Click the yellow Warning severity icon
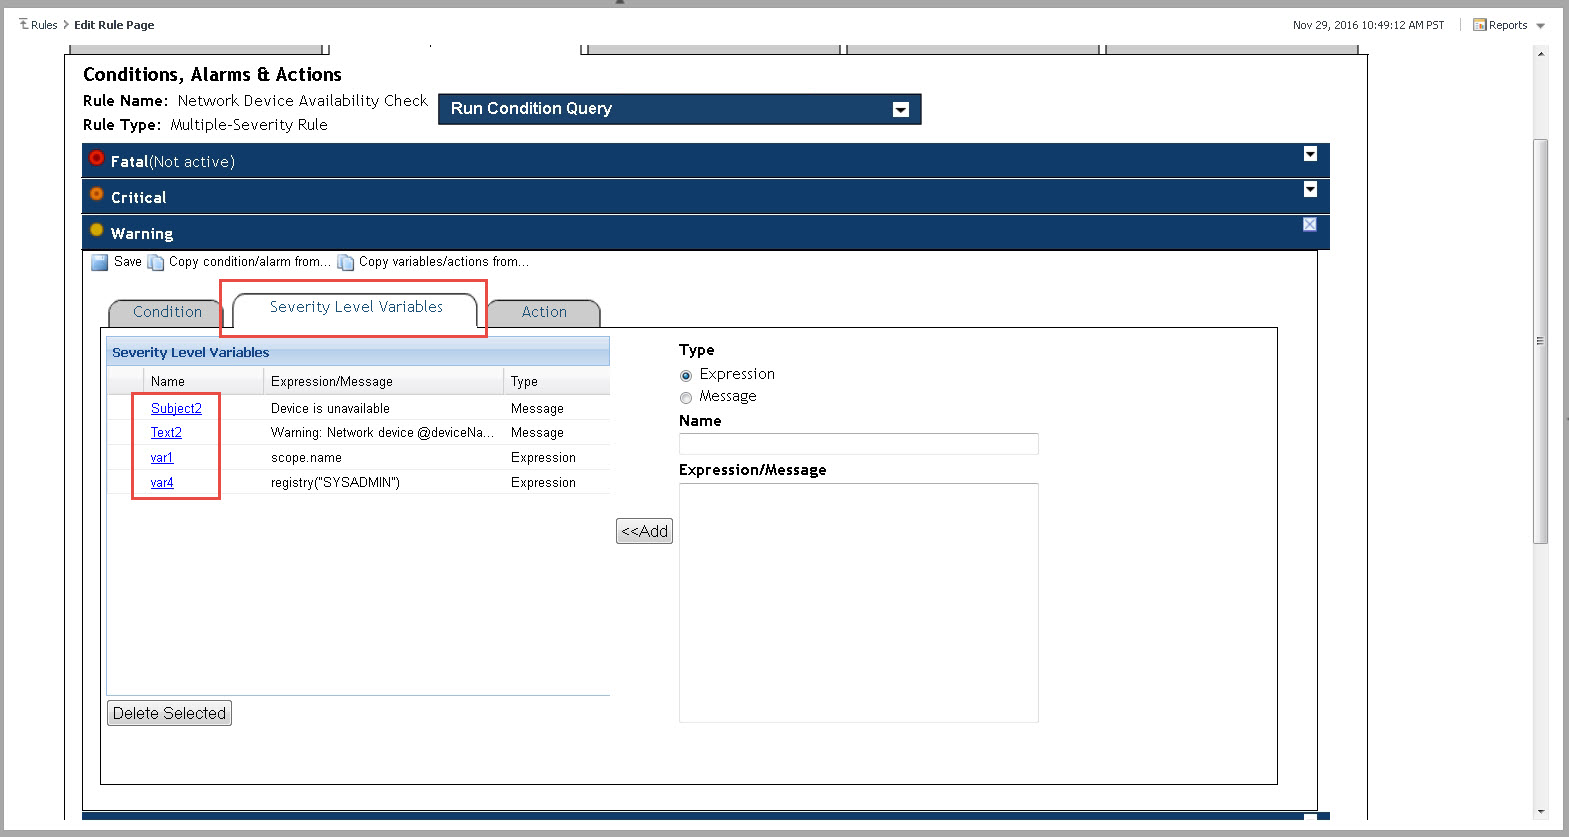This screenshot has height=837, width=1569. coord(96,230)
